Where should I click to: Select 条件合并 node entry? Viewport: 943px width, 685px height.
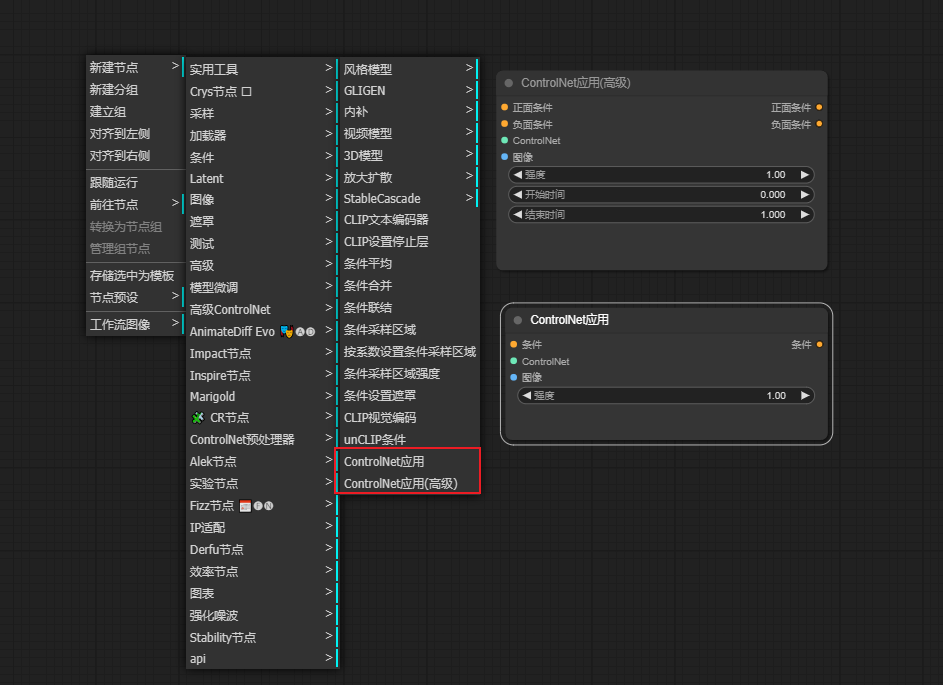pos(408,286)
